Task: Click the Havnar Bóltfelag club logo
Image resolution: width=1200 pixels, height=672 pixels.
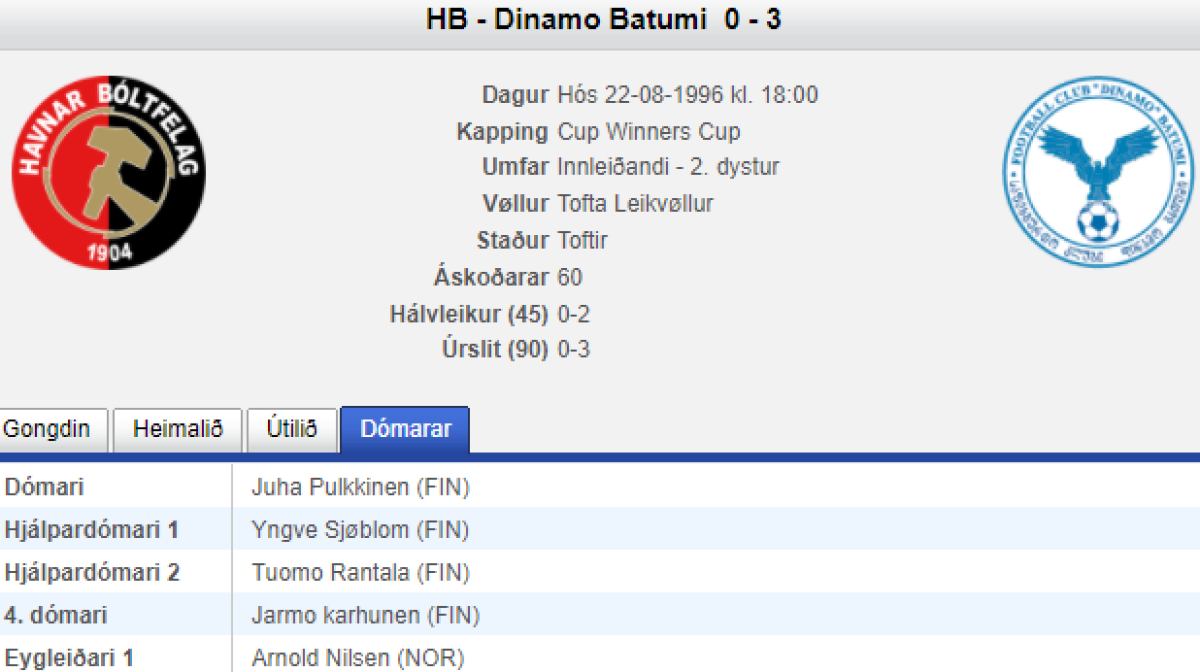Action: [x=109, y=173]
